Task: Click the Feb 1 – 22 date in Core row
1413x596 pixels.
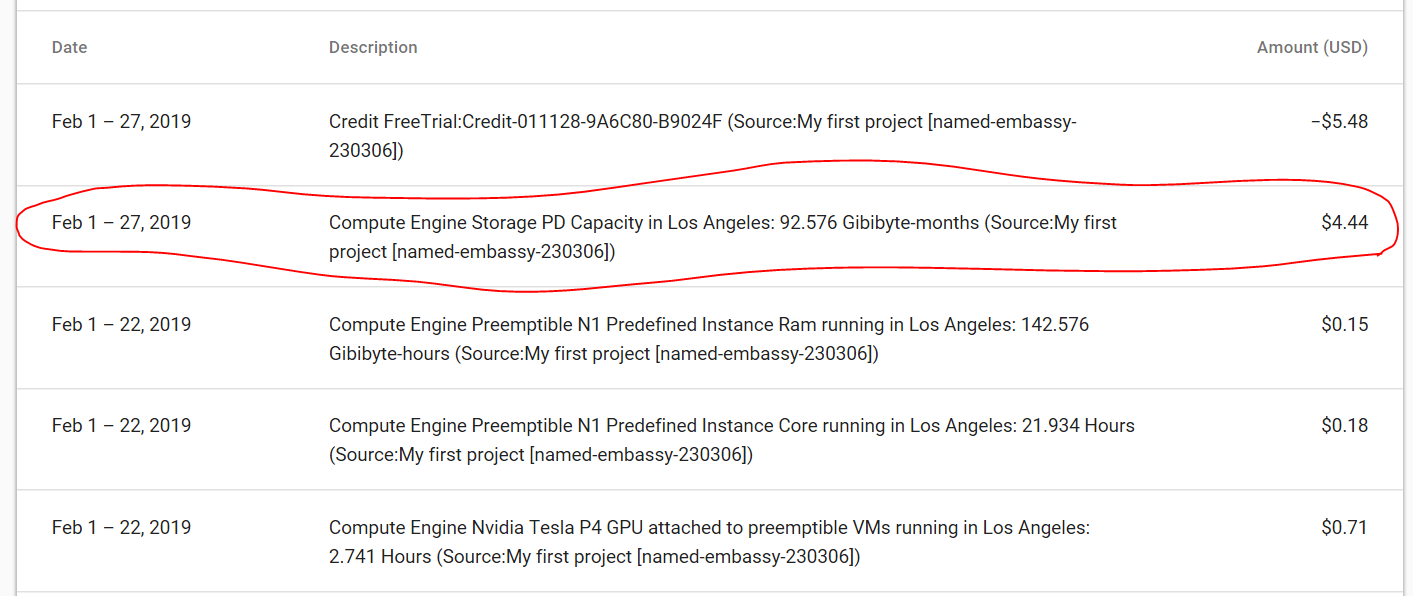Action: [121, 425]
